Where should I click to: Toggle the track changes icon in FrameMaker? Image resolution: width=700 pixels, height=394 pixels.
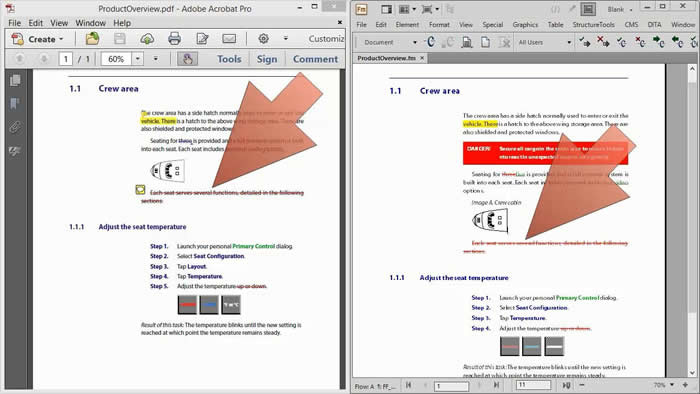click(431, 42)
